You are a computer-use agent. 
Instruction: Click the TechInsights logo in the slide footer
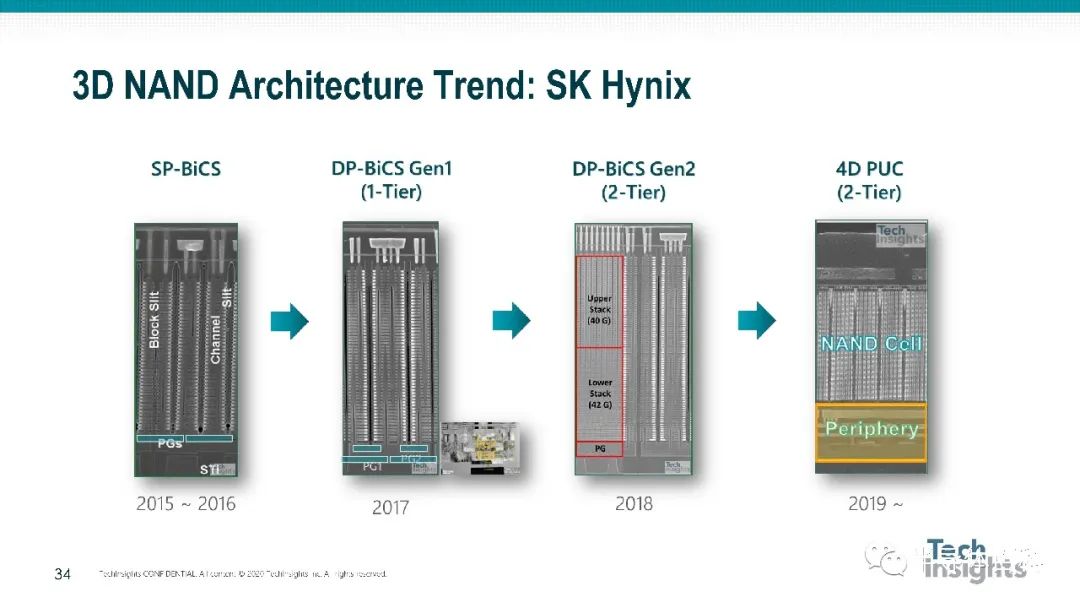(x=975, y=560)
